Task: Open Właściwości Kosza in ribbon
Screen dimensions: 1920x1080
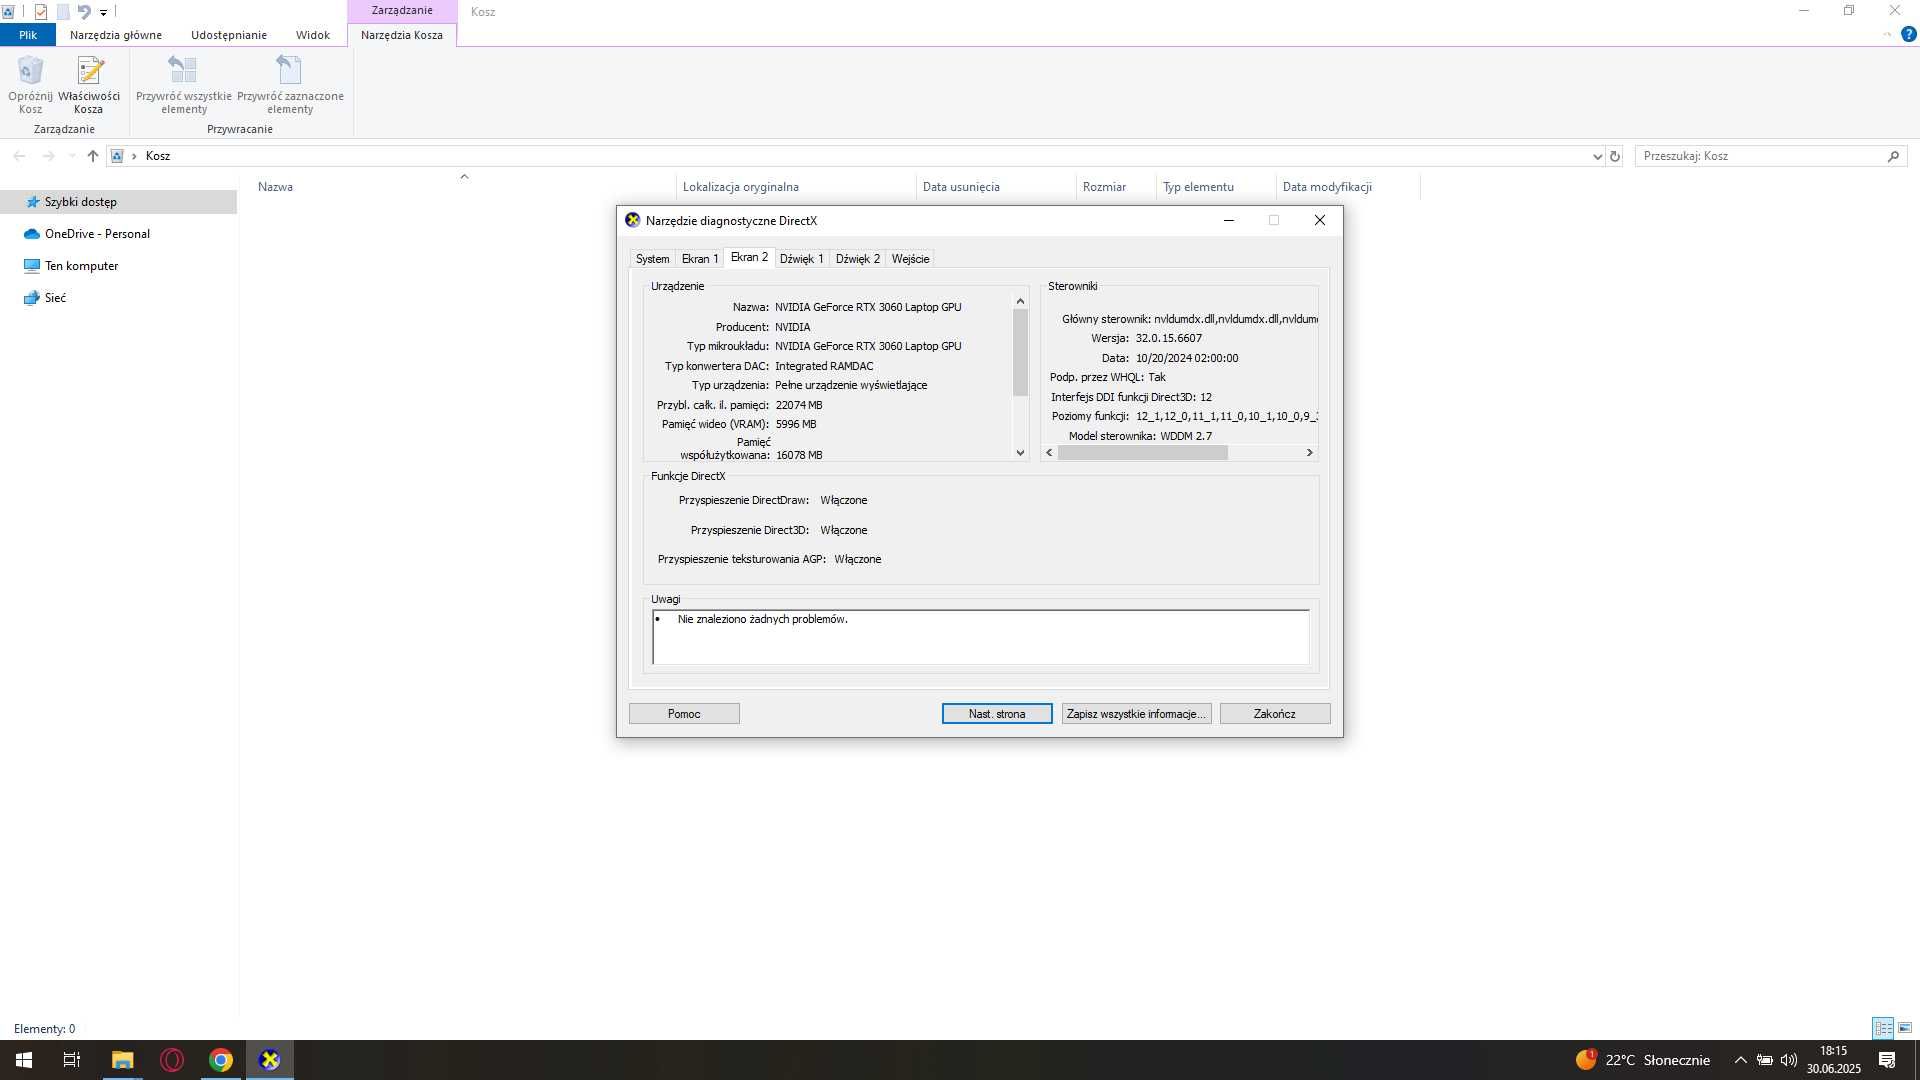Action: point(89,85)
